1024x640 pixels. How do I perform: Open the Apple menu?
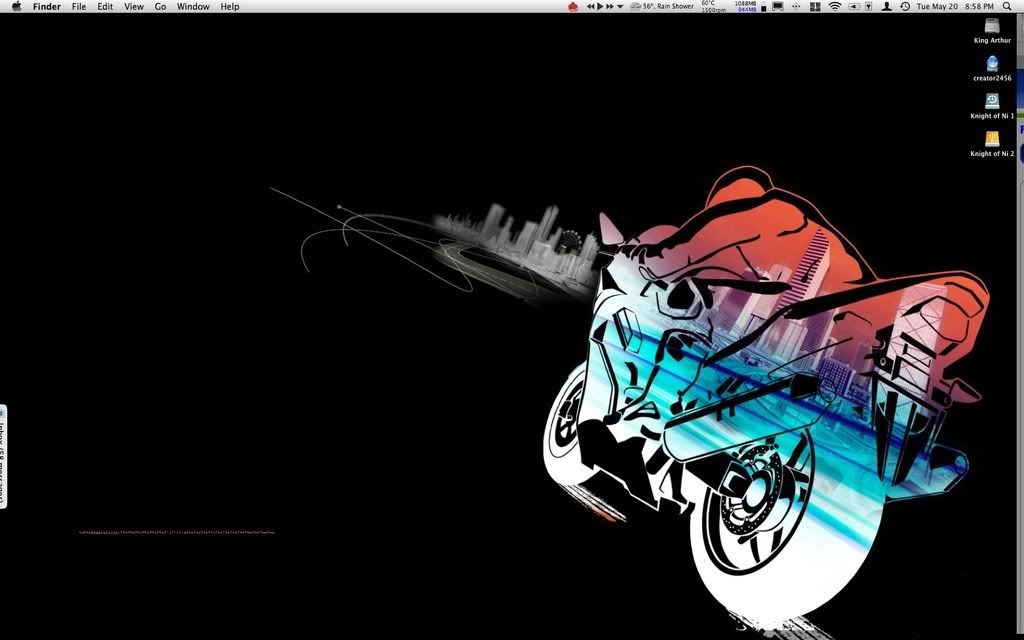(15, 6)
